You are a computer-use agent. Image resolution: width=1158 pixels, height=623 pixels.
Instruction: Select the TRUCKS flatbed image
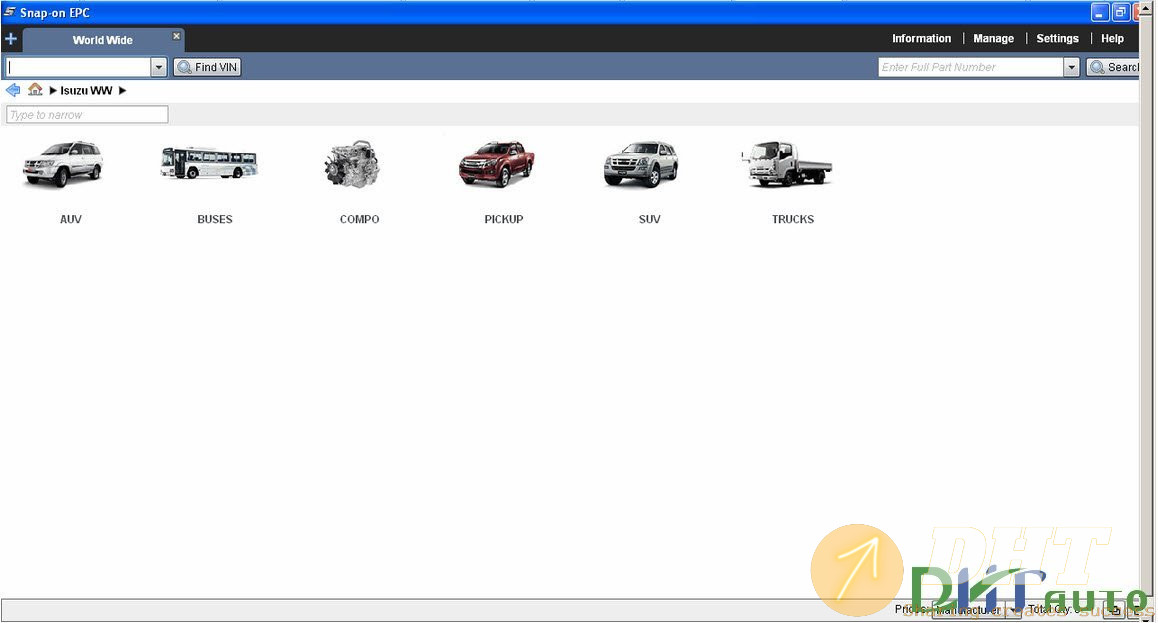click(787, 164)
